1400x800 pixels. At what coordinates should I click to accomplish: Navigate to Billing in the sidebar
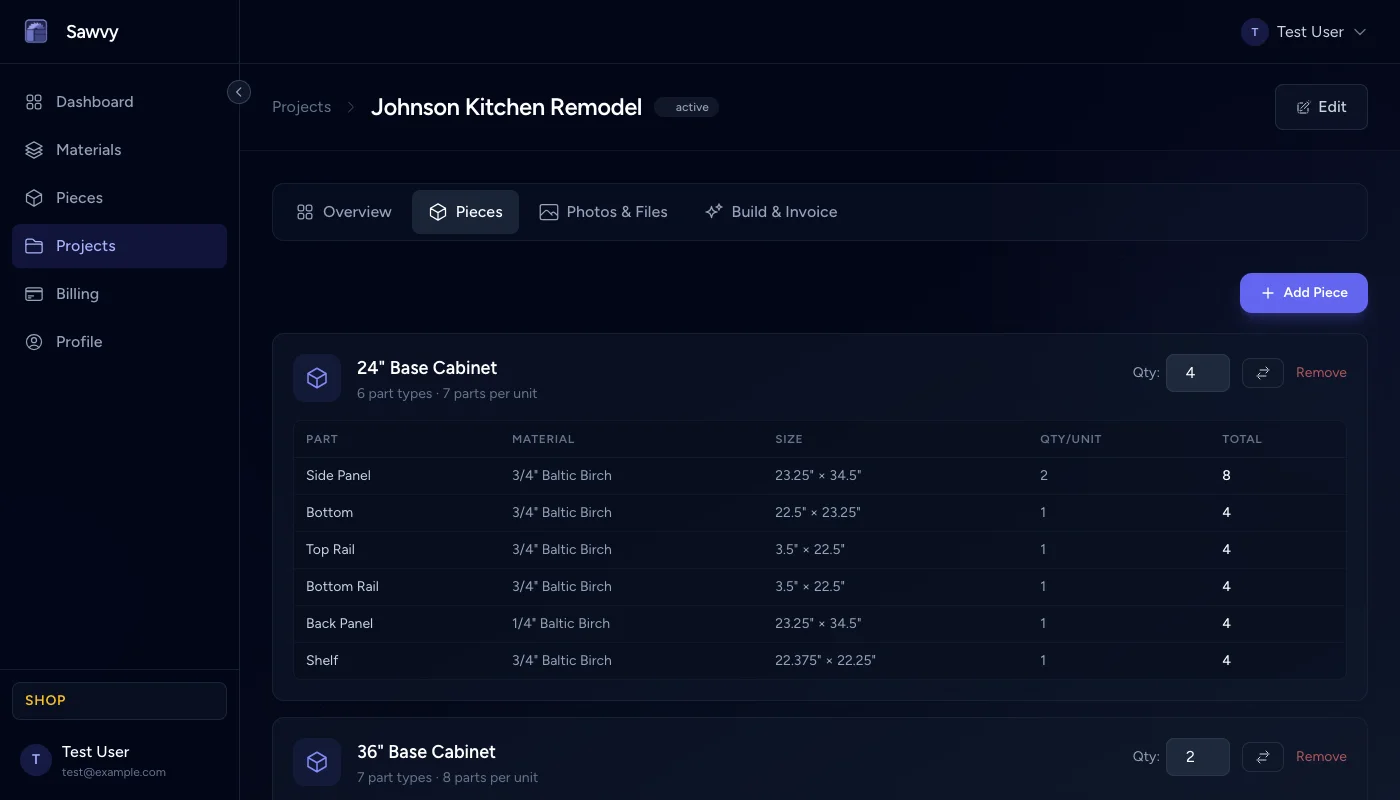pos(77,294)
